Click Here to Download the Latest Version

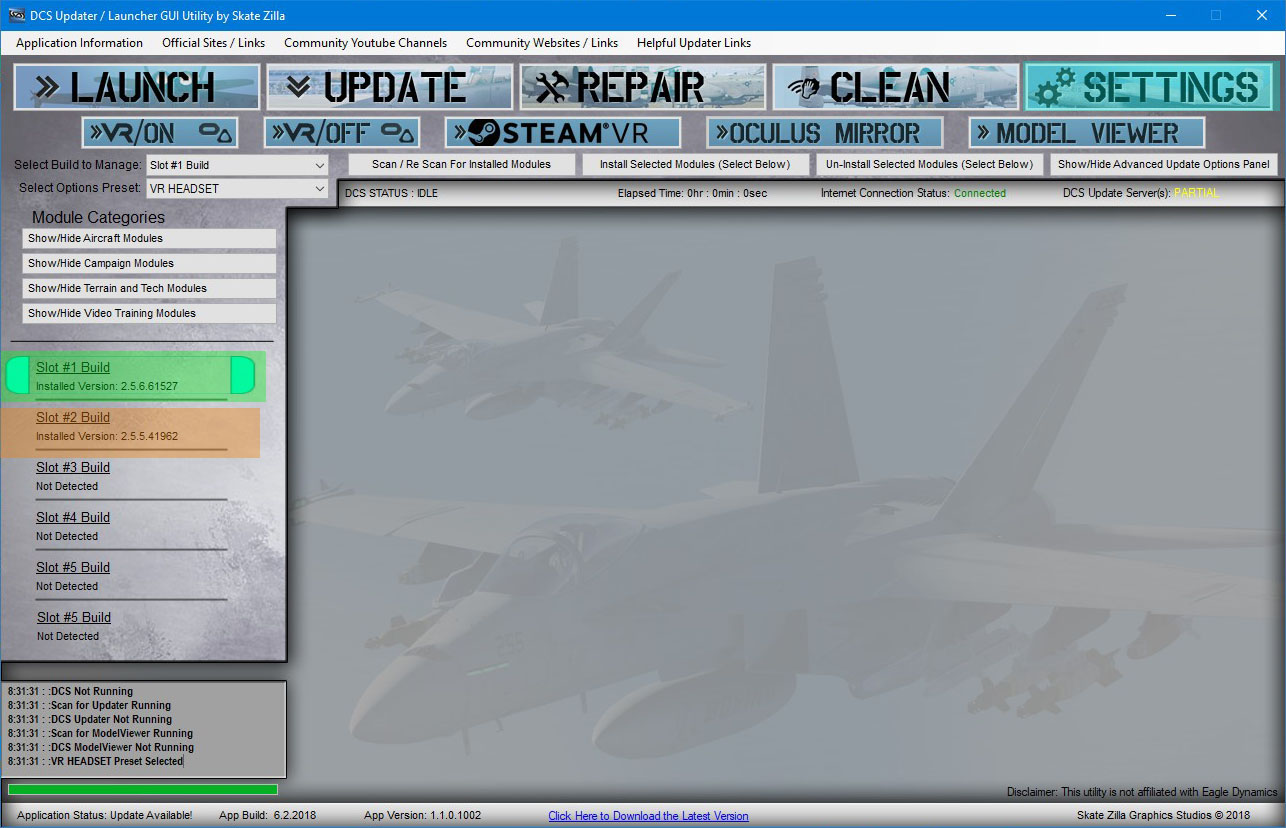click(x=648, y=816)
